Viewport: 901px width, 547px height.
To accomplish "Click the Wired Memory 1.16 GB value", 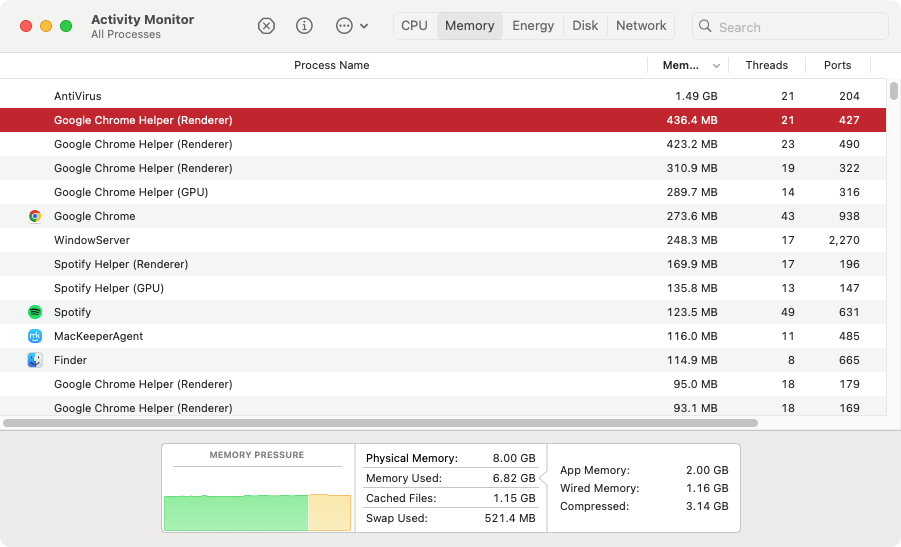I will tap(707, 488).
